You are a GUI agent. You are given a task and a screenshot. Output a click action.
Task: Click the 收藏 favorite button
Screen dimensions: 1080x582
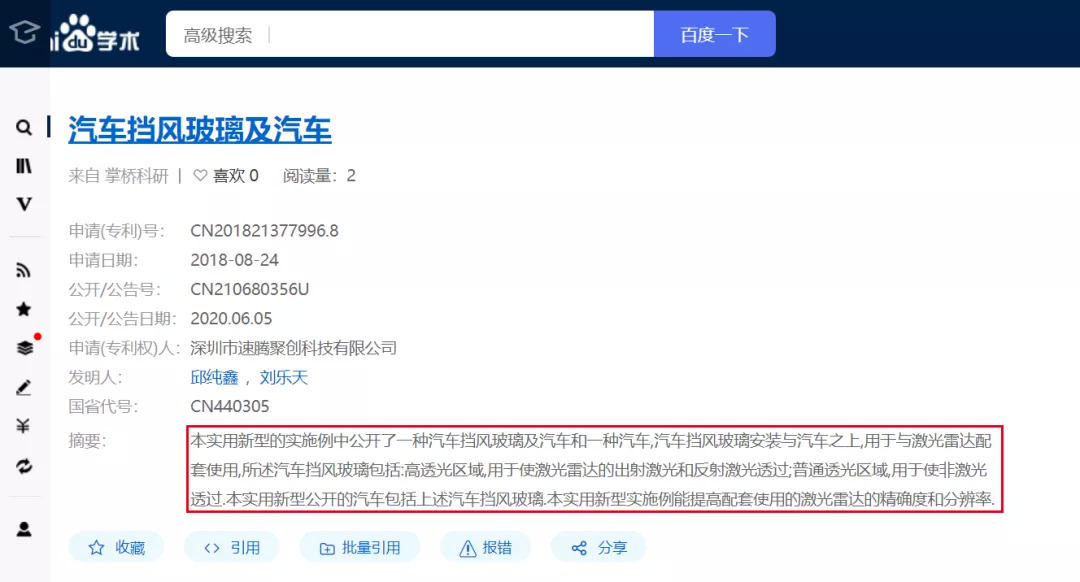pos(116,548)
